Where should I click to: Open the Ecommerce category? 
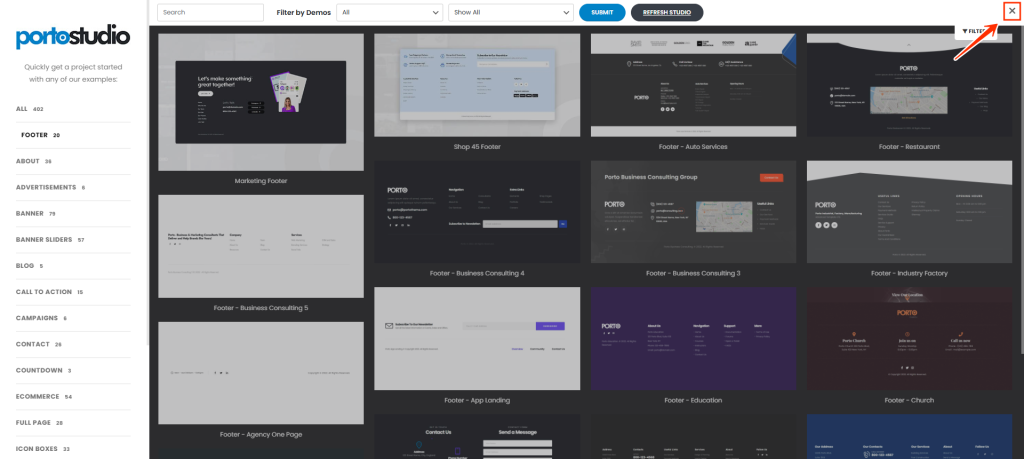[x=38, y=396]
